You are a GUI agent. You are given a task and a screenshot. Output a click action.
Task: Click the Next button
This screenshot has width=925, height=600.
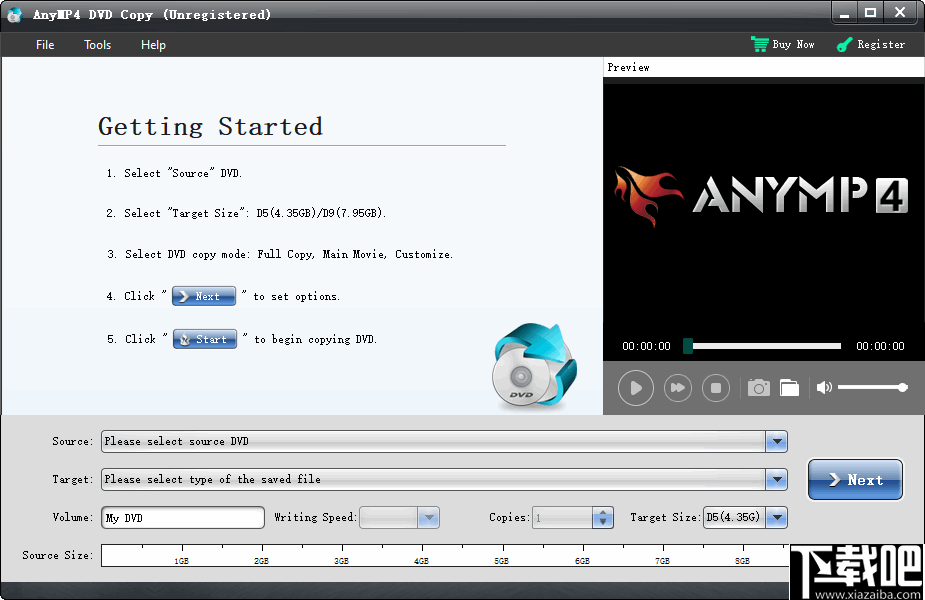855,479
